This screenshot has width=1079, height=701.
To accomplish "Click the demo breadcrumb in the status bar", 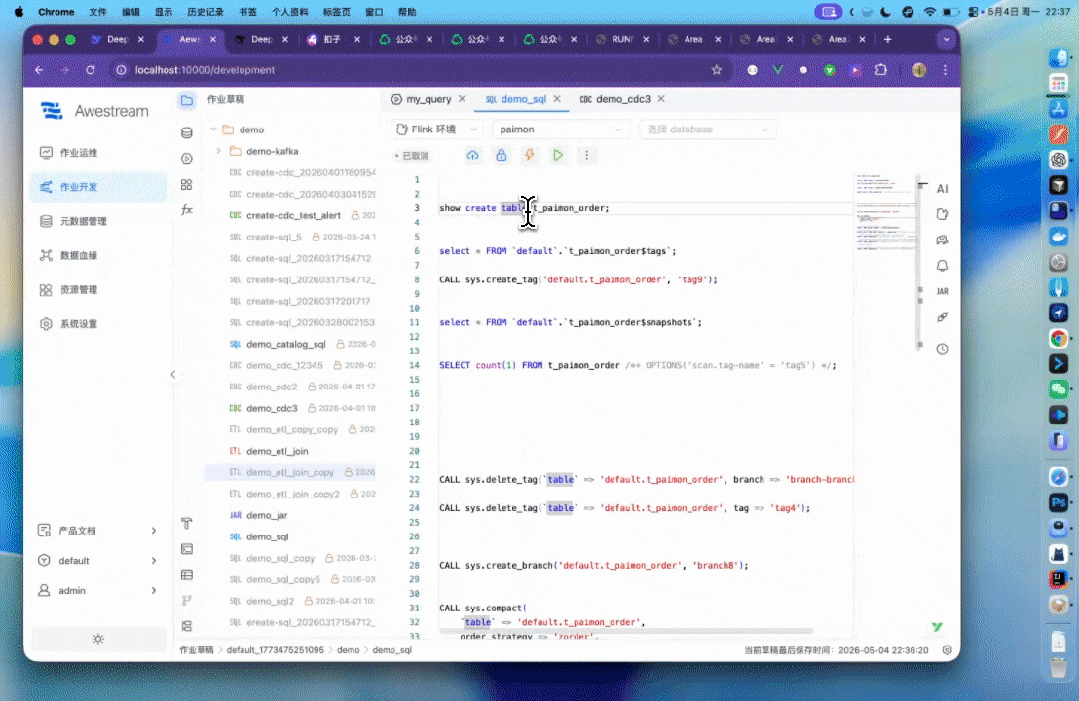I will point(348,650).
